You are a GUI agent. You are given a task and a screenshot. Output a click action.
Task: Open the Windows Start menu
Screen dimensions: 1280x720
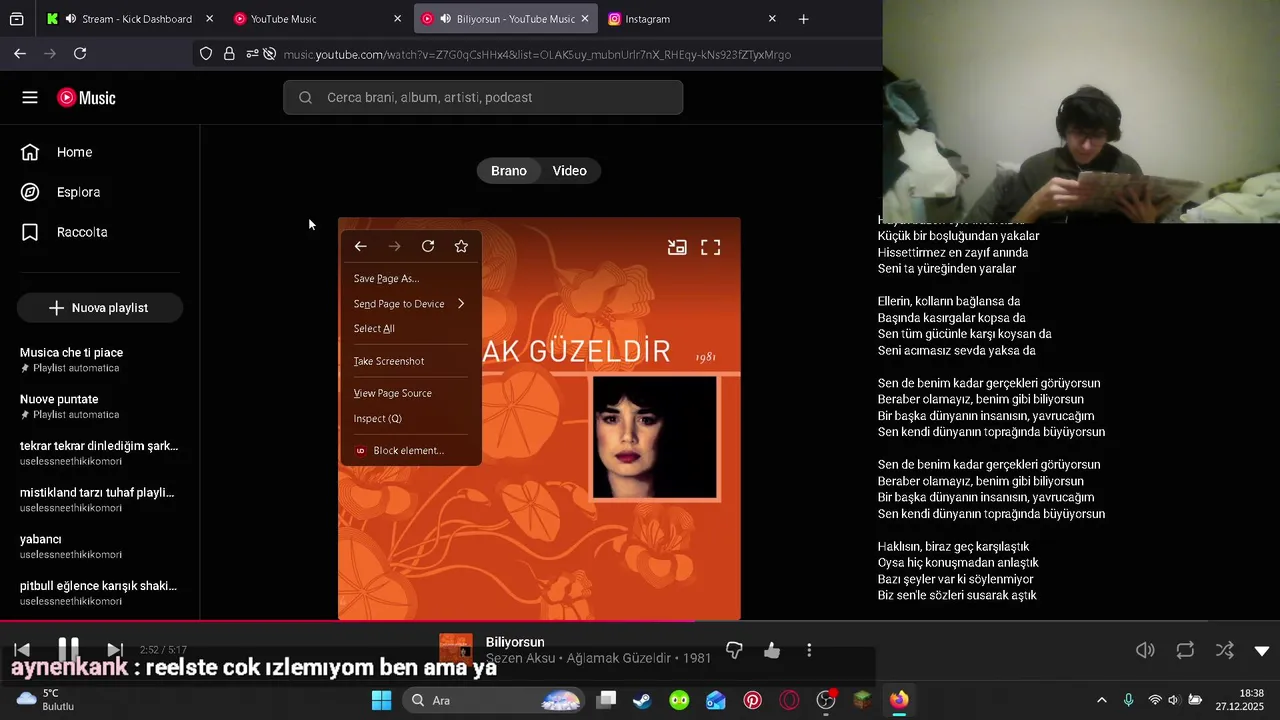pos(381,700)
